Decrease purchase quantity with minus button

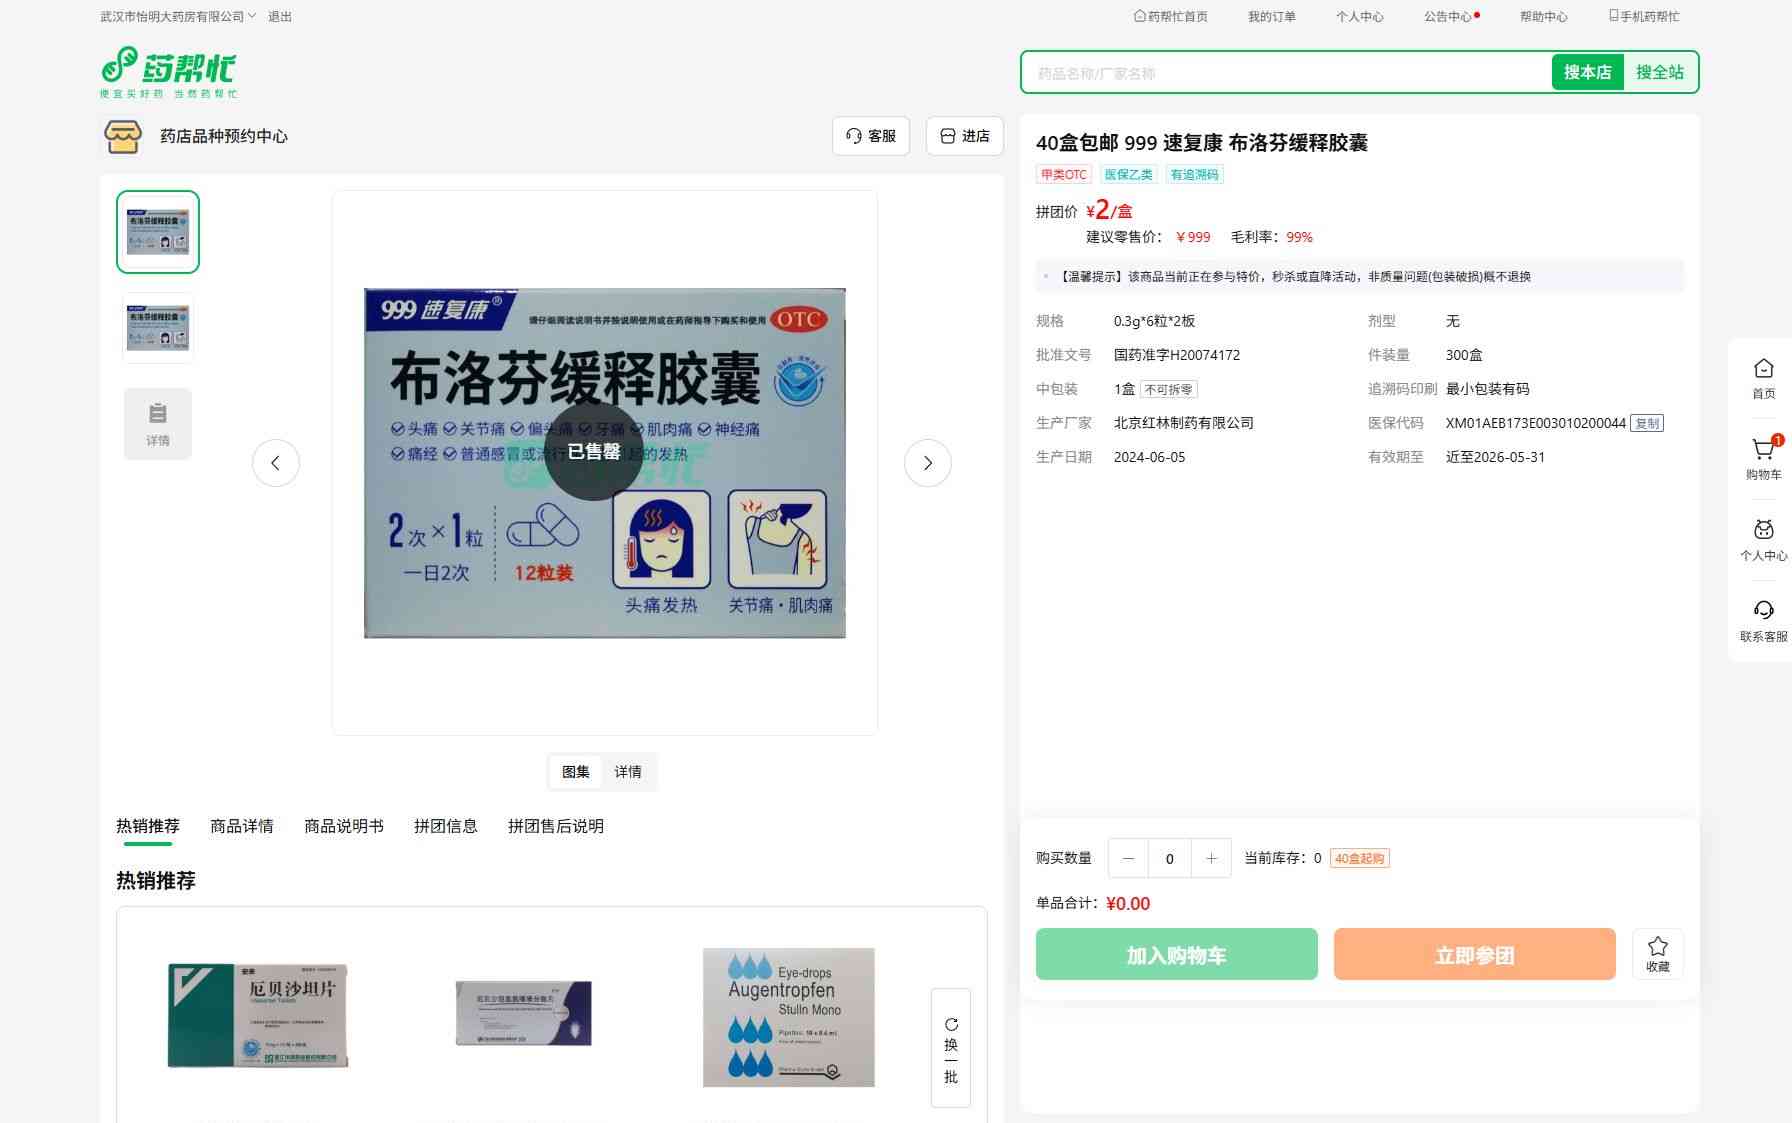click(x=1128, y=858)
